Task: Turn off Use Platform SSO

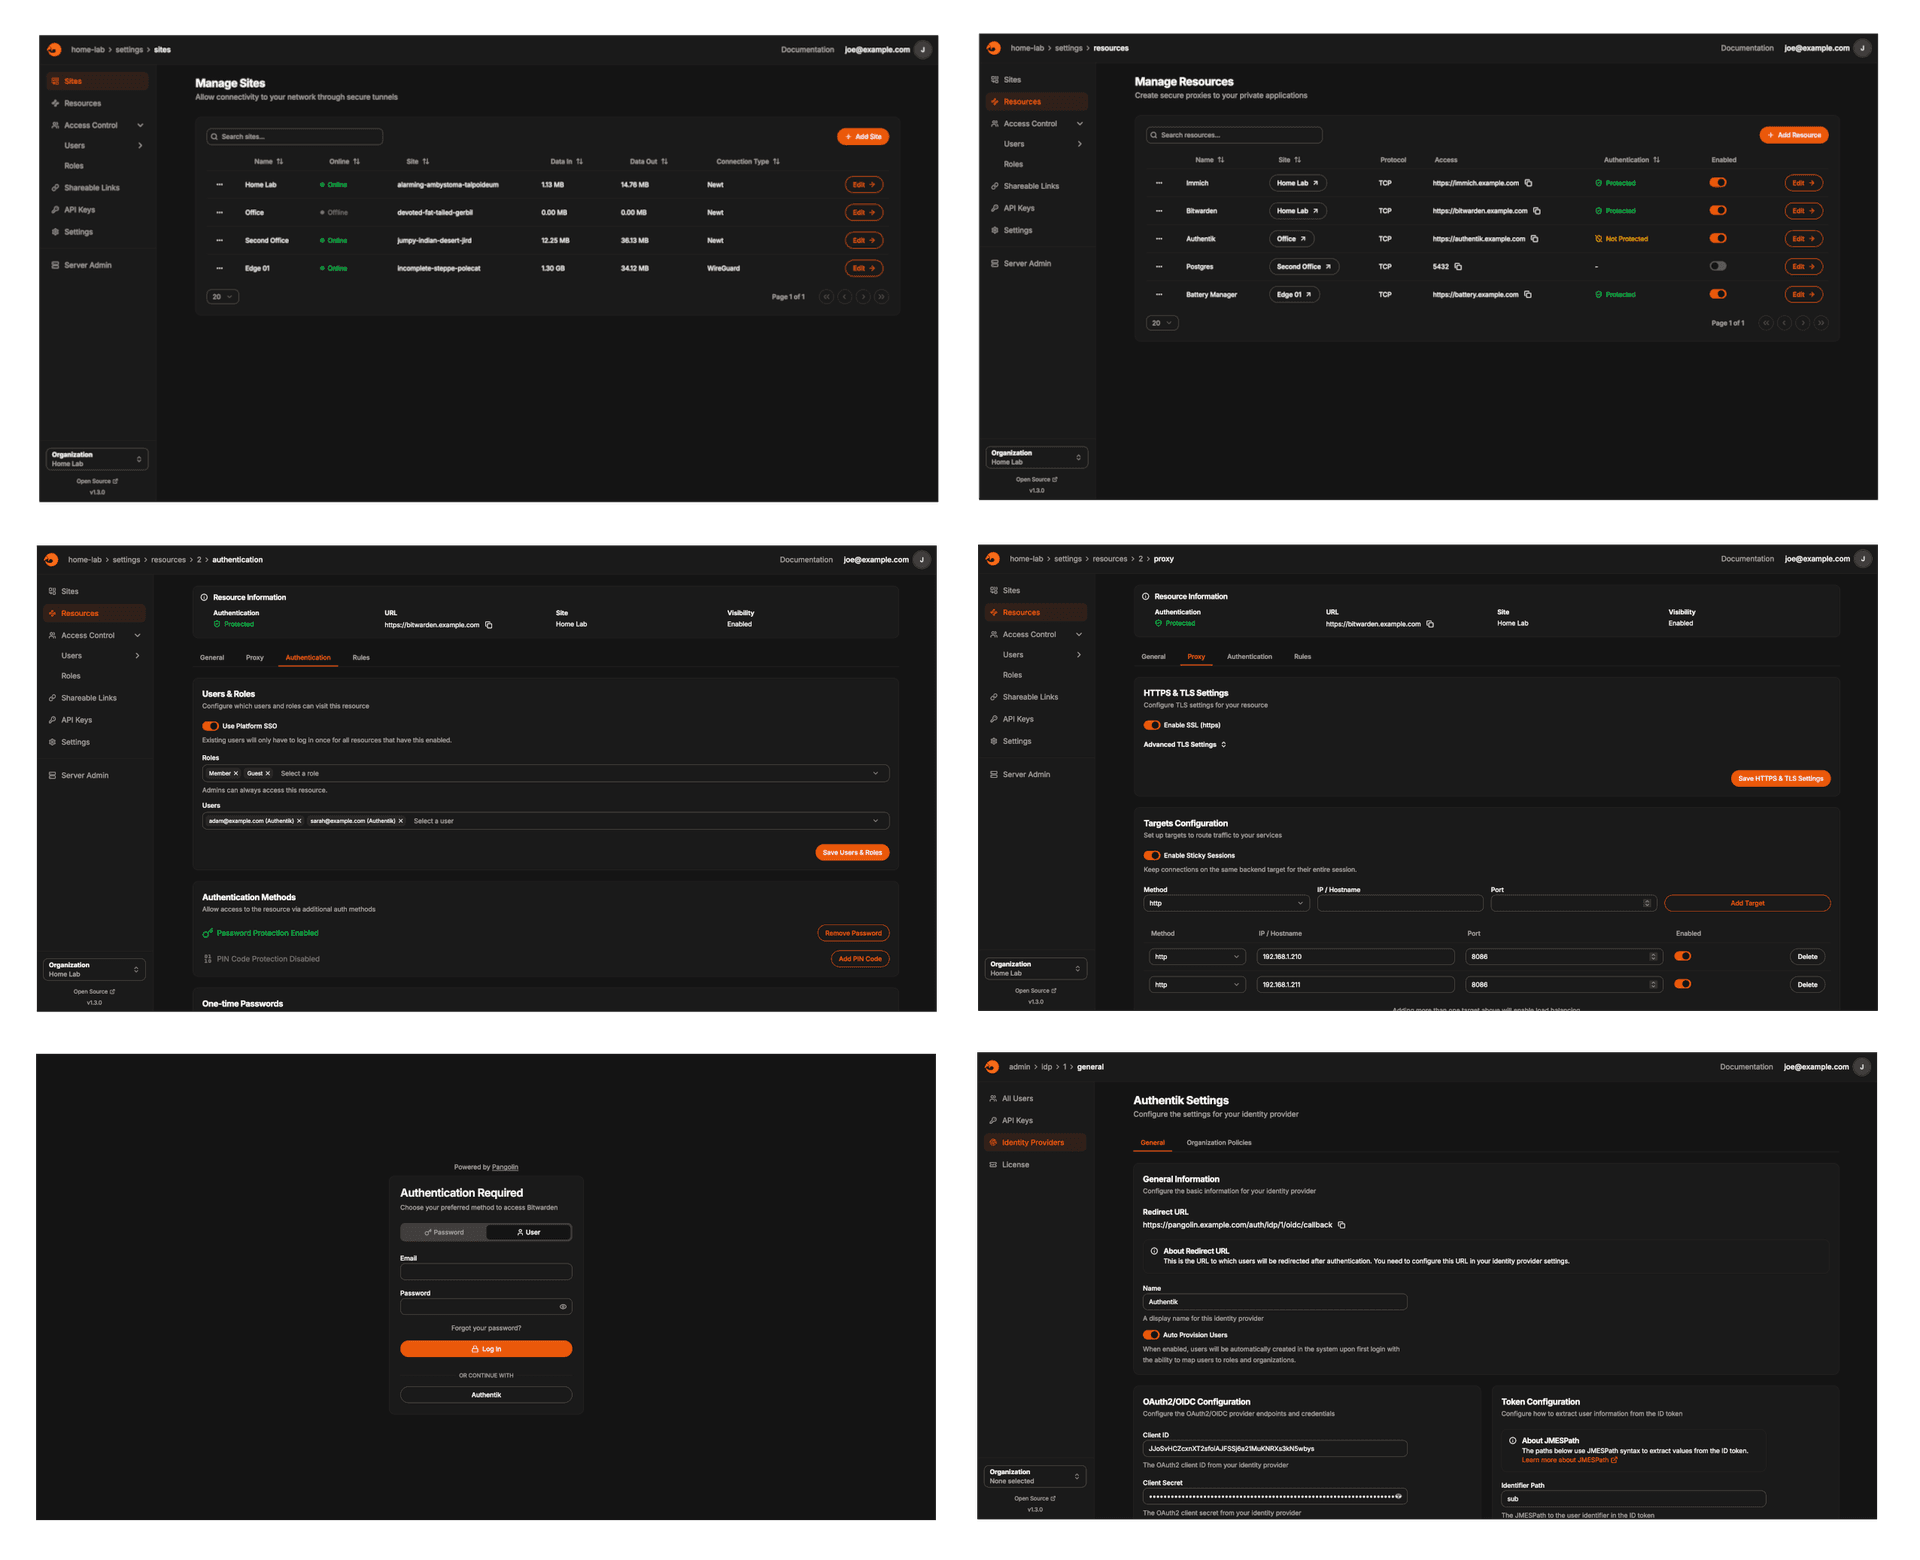Action: point(210,726)
